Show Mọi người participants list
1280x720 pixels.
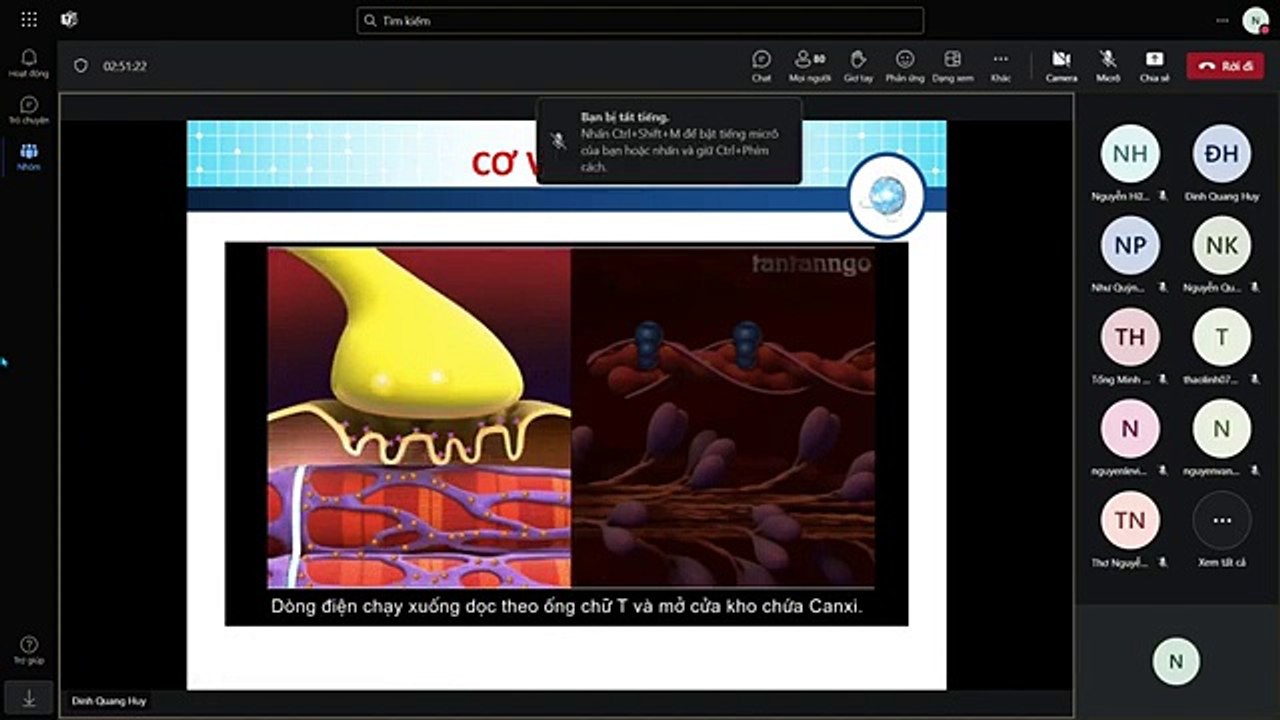click(x=809, y=66)
